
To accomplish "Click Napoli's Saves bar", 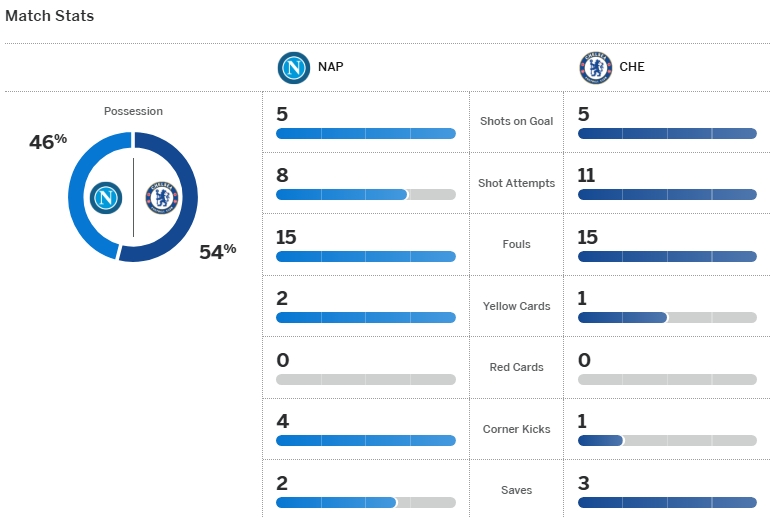I will pos(365,502).
